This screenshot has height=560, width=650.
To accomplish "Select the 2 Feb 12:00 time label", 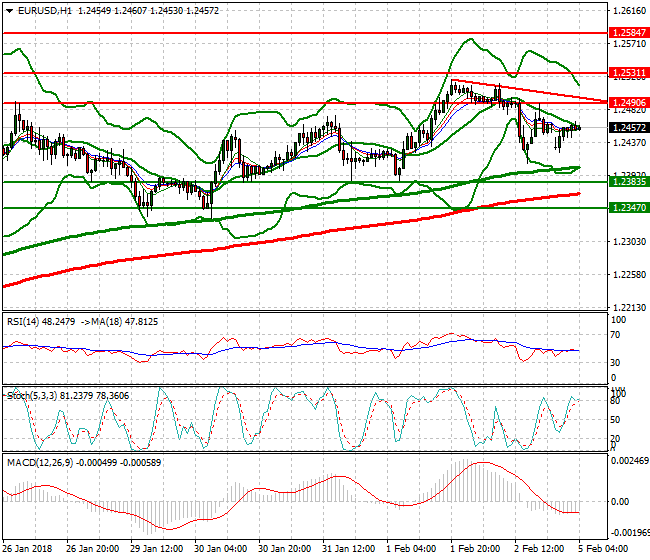I will (539, 549).
